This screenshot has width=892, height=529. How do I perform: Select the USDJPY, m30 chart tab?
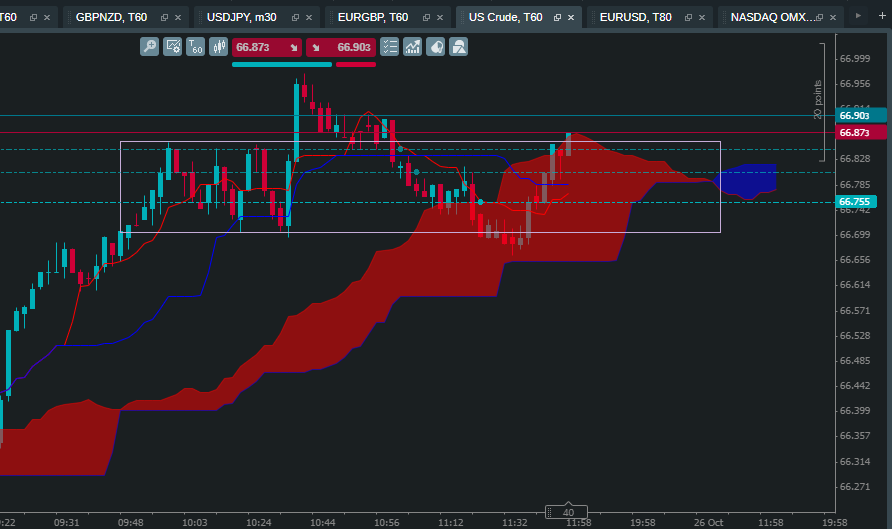click(x=242, y=17)
